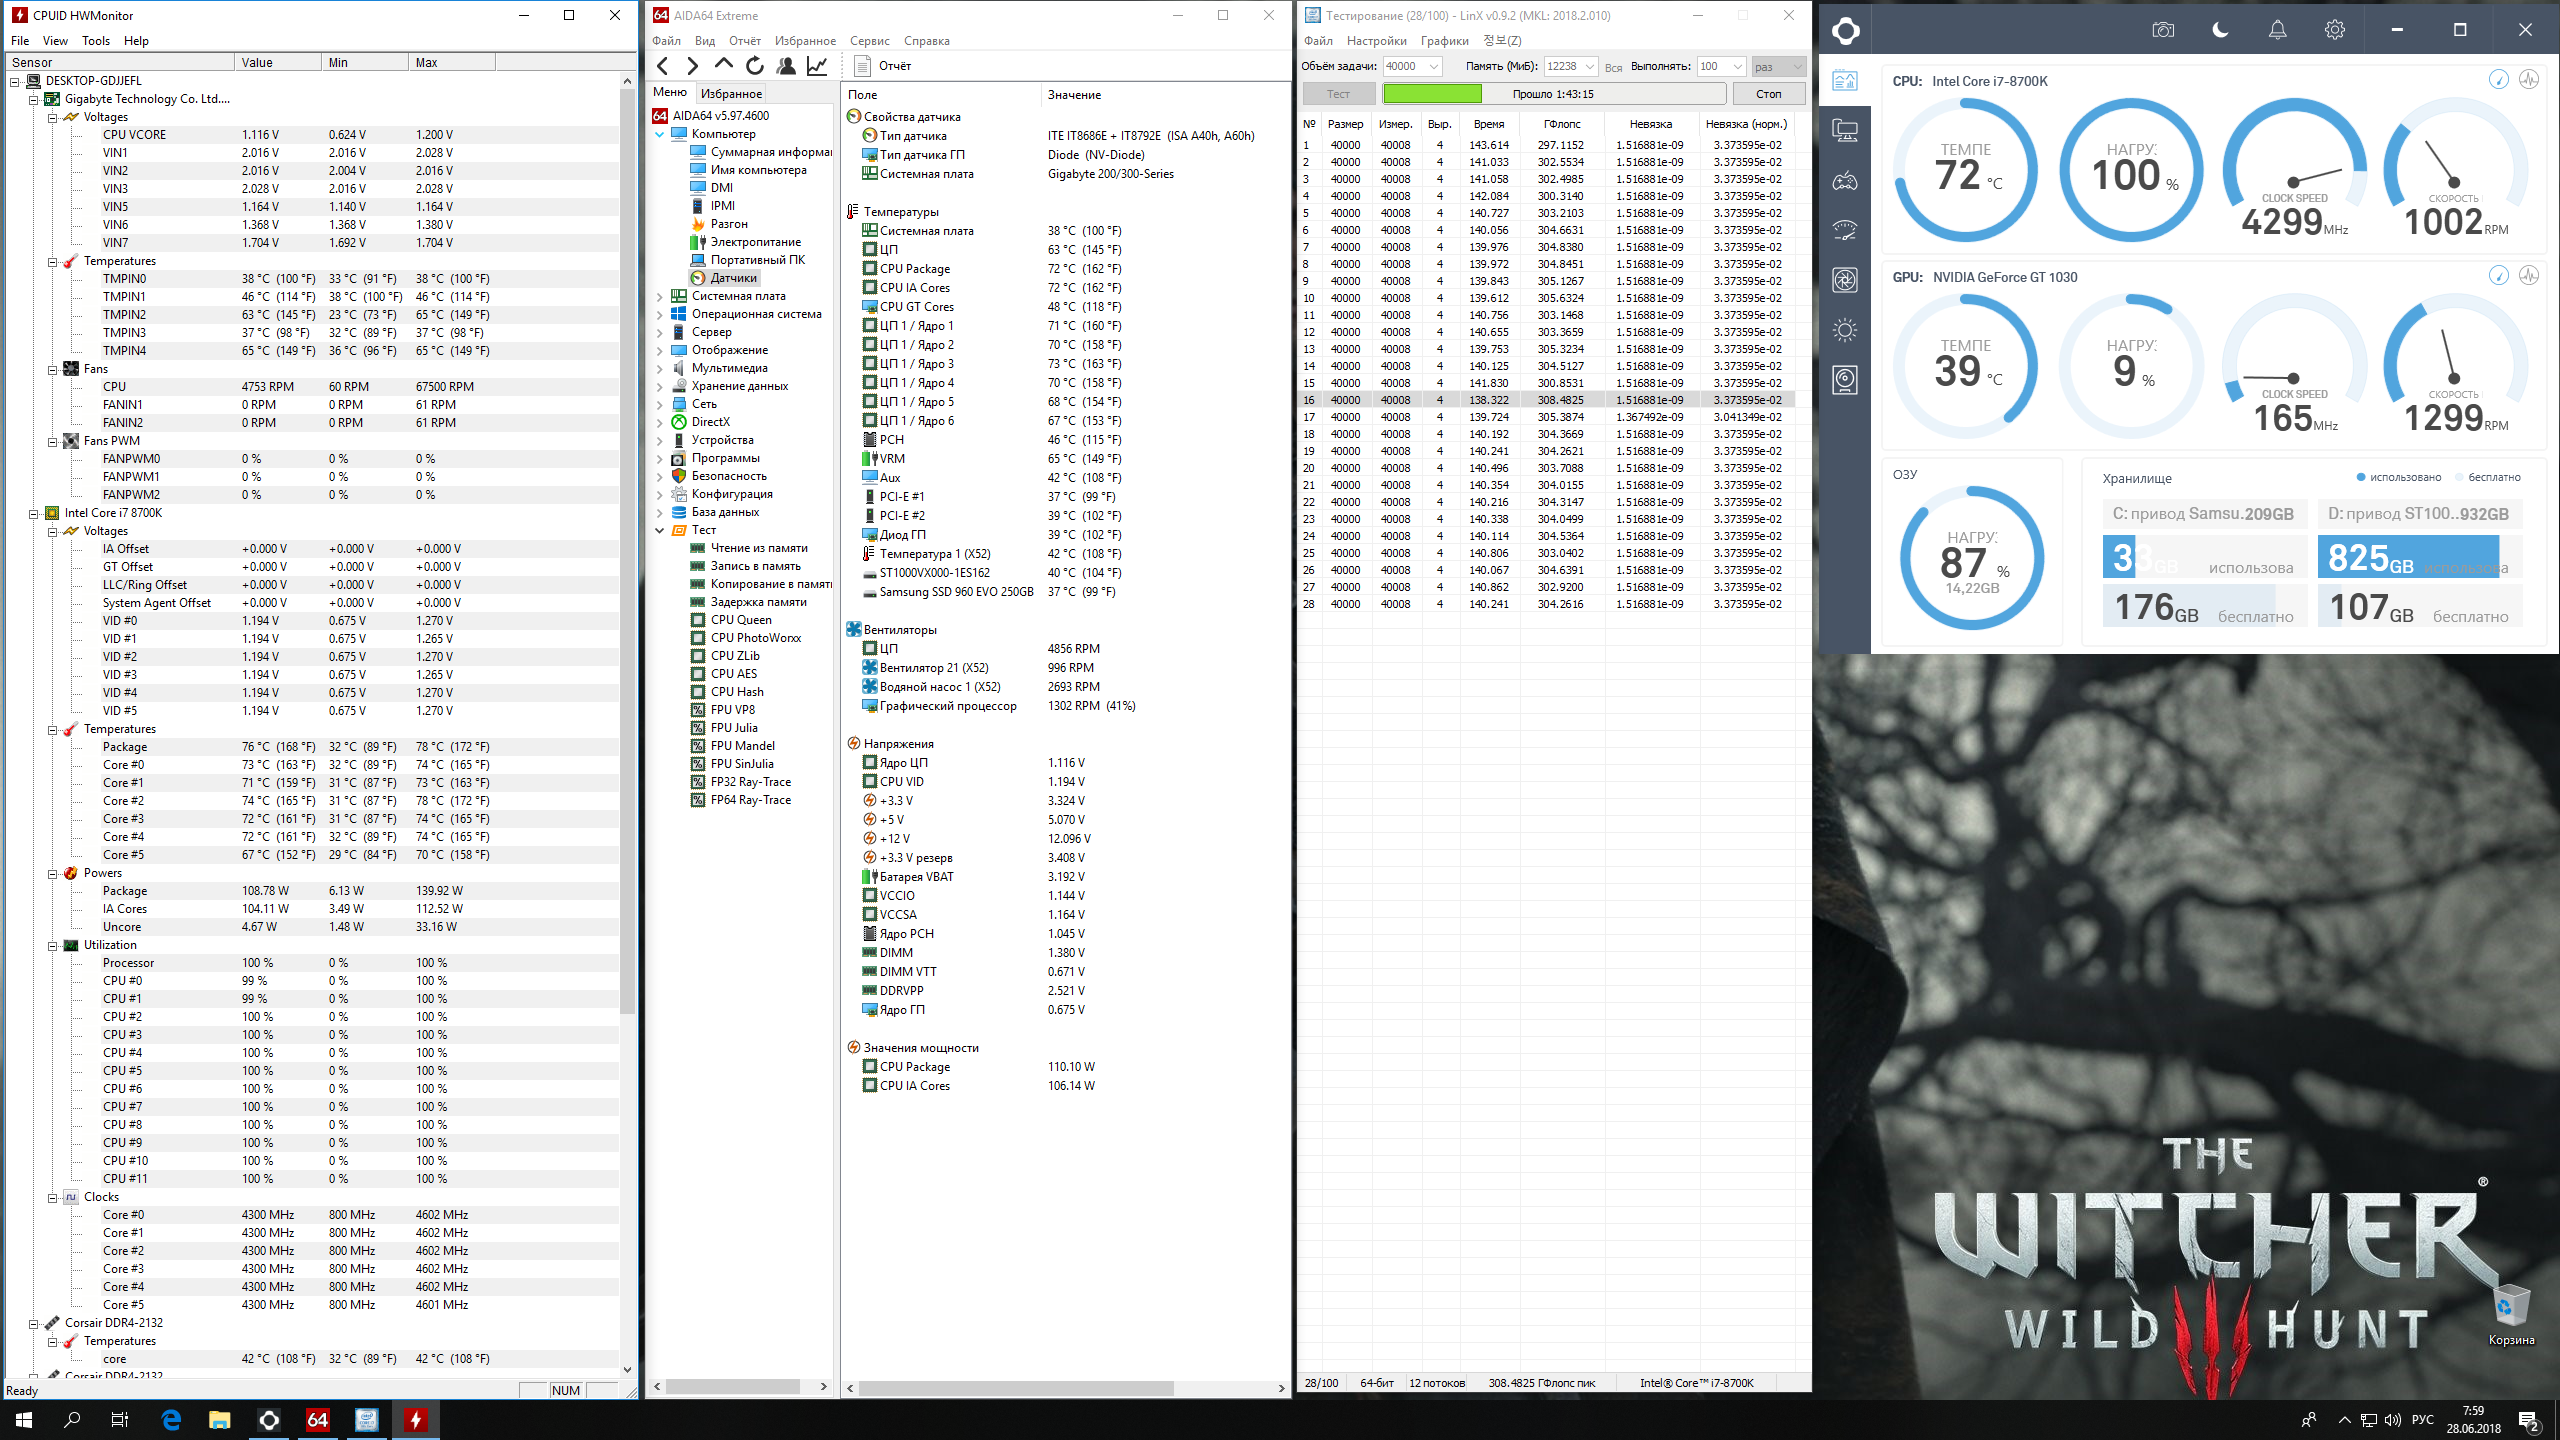This screenshot has height=1440, width=2560.
Task: Open CAM notifications bell
Action: coord(2277,30)
